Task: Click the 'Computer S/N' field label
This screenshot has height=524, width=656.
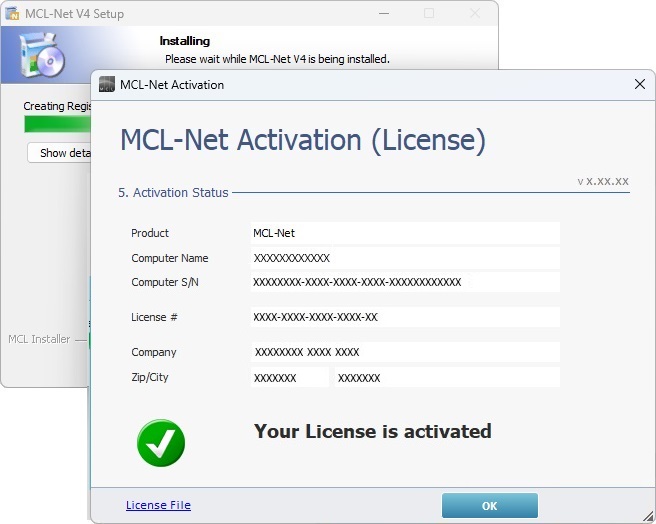Action: point(165,283)
